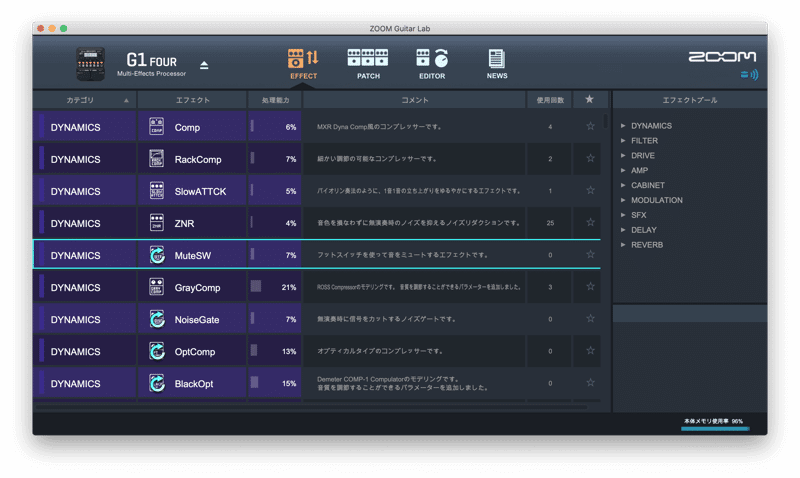This screenshot has height=478, width=800.
Task: Sort by the star favorites column header
Action: tap(590, 99)
